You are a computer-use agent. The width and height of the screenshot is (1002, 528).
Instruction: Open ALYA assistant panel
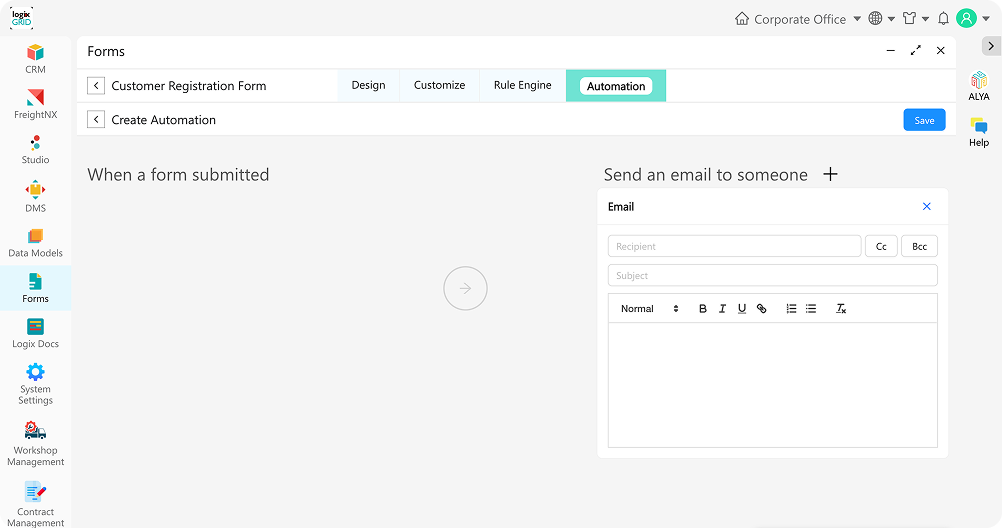[978, 86]
